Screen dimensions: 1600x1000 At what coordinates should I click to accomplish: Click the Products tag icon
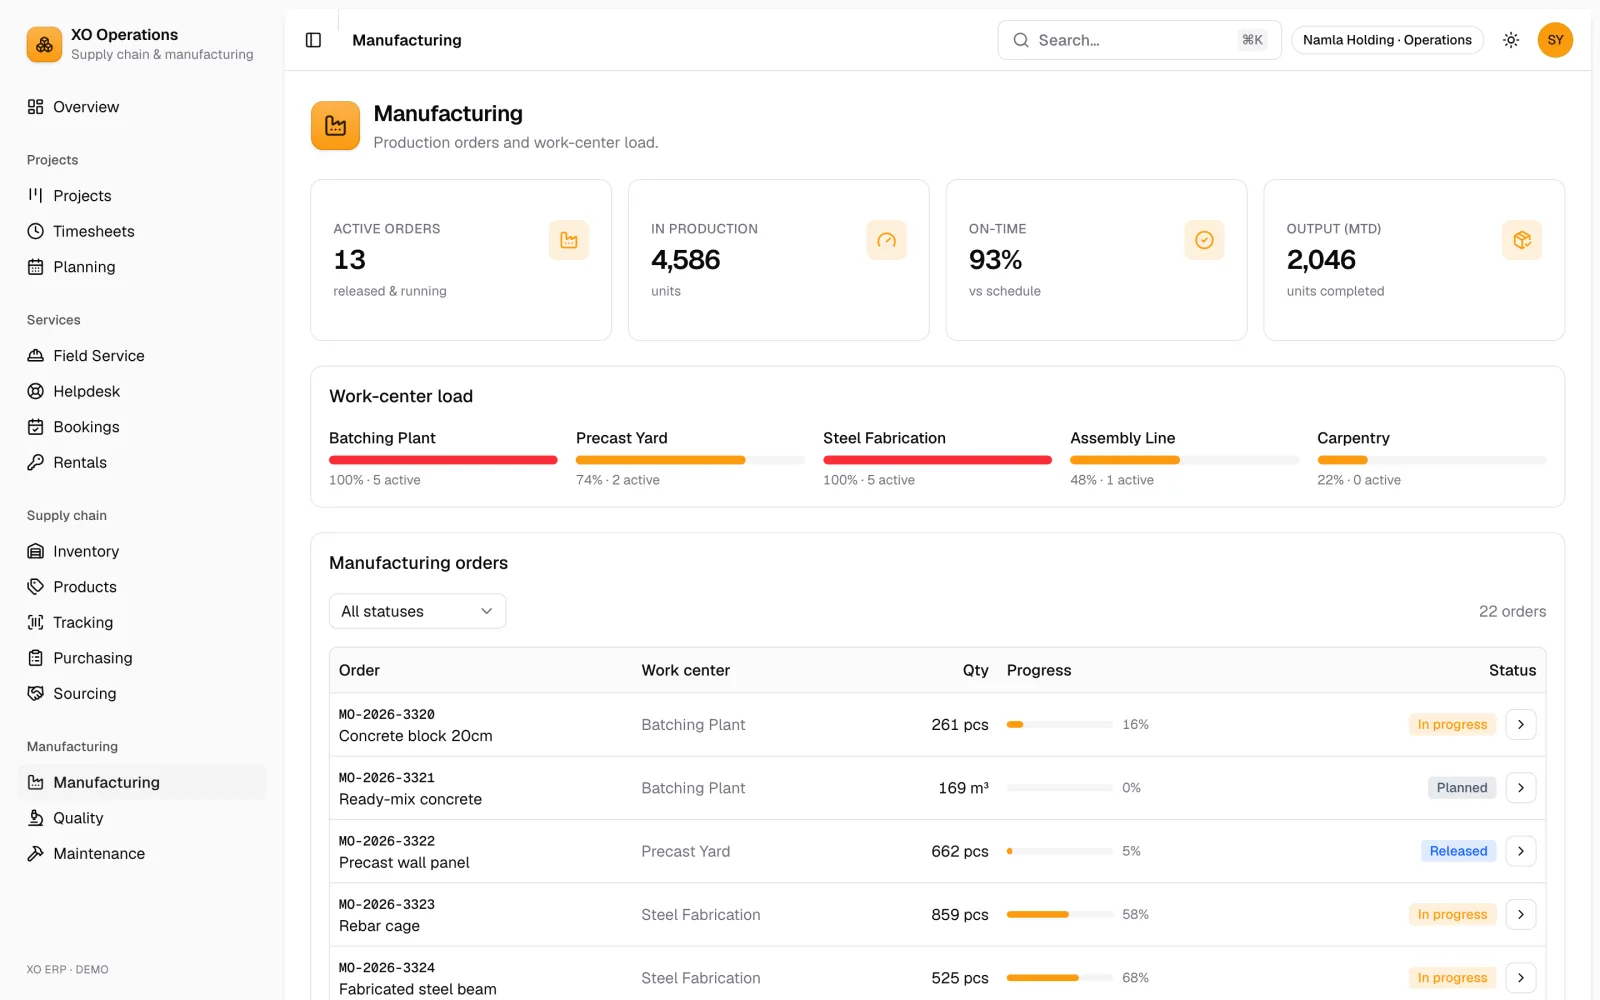coord(36,587)
